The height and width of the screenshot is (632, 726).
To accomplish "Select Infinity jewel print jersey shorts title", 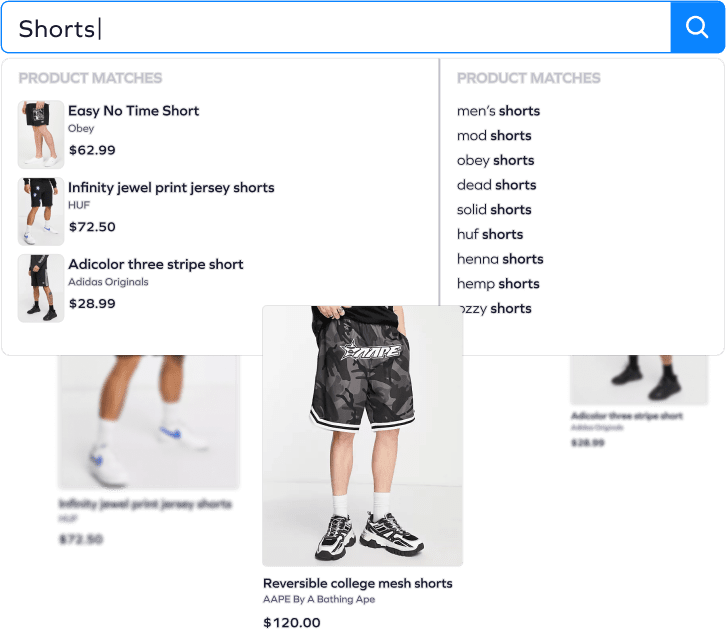I will click(x=171, y=188).
